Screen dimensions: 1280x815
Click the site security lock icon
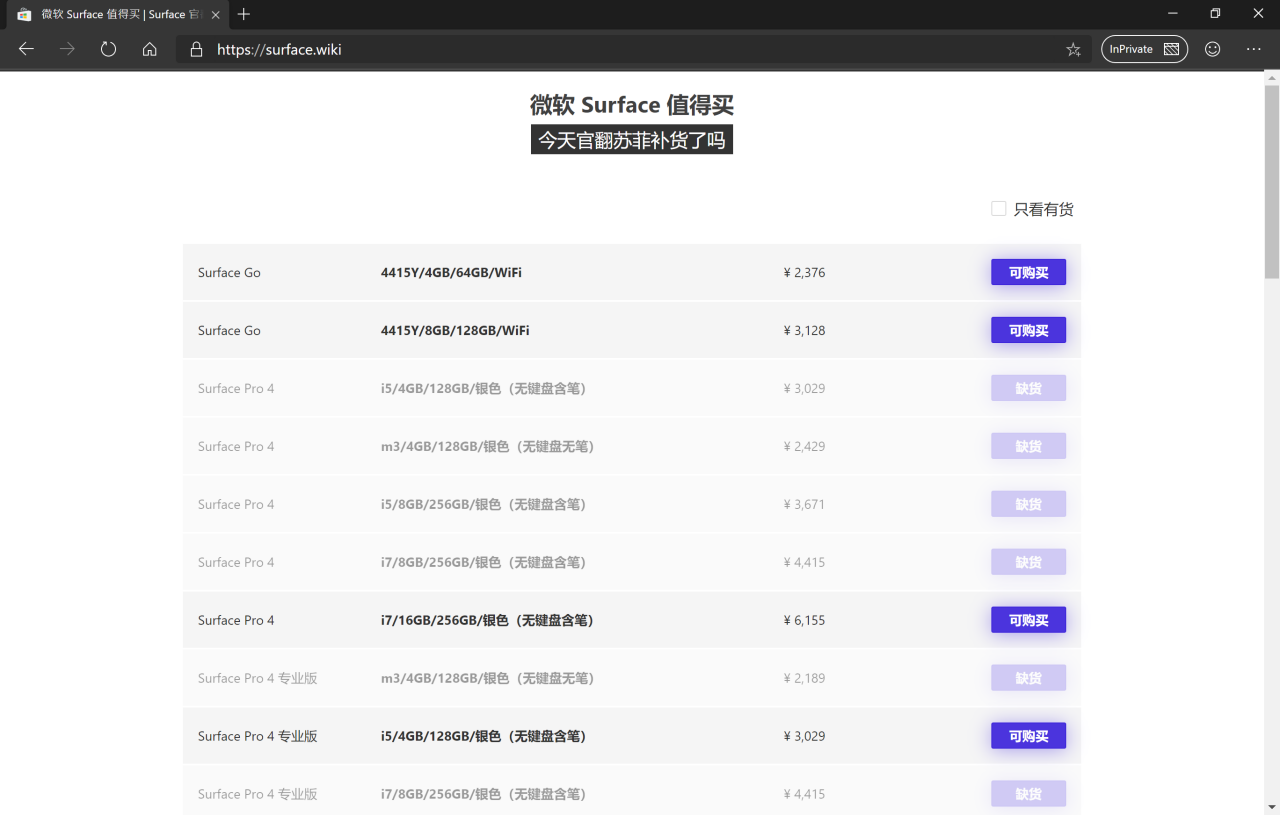pyautogui.click(x=196, y=48)
